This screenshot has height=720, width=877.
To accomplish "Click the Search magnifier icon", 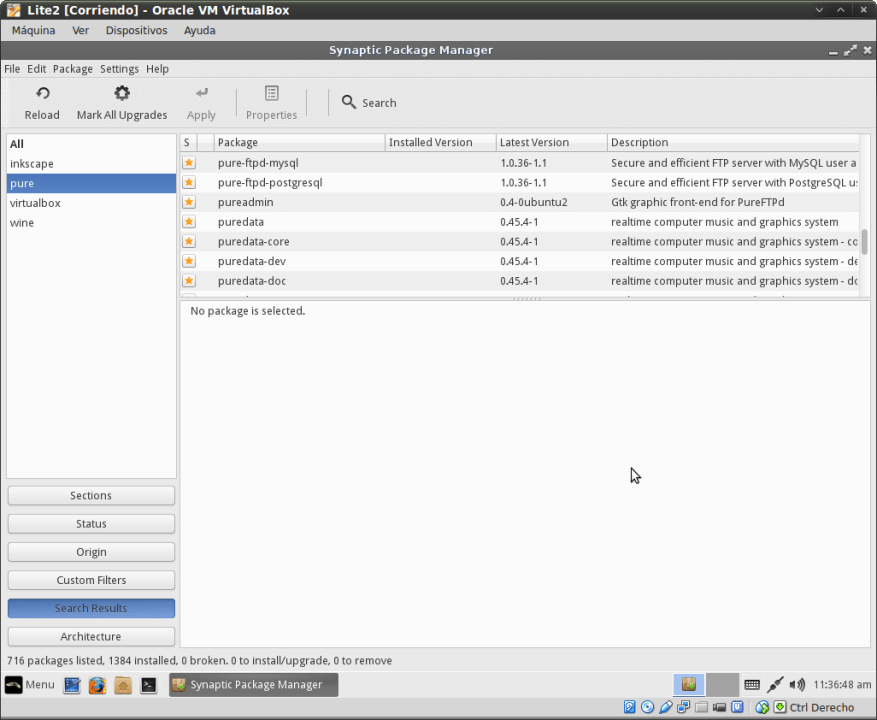I will (x=348, y=102).
